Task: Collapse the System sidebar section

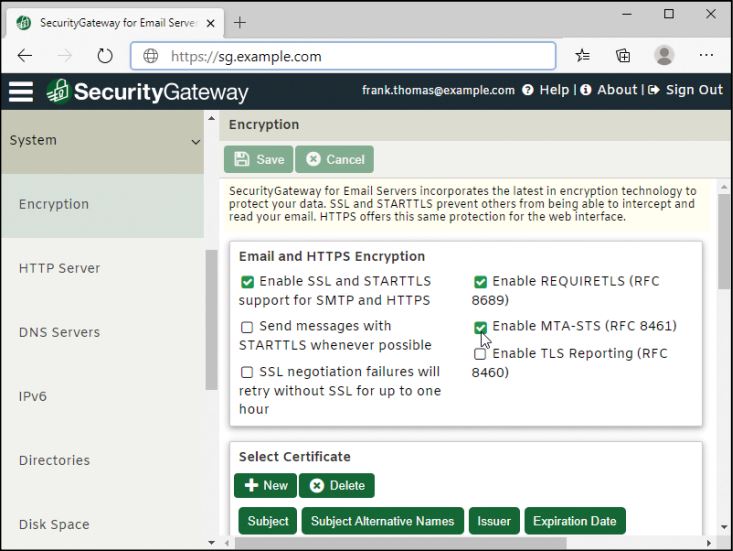Action: pyautogui.click(x=102, y=142)
